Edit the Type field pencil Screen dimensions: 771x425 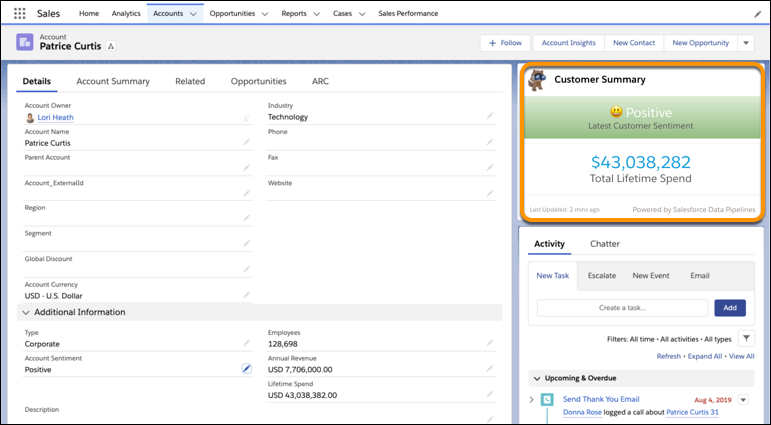click(x=246, y=343)
